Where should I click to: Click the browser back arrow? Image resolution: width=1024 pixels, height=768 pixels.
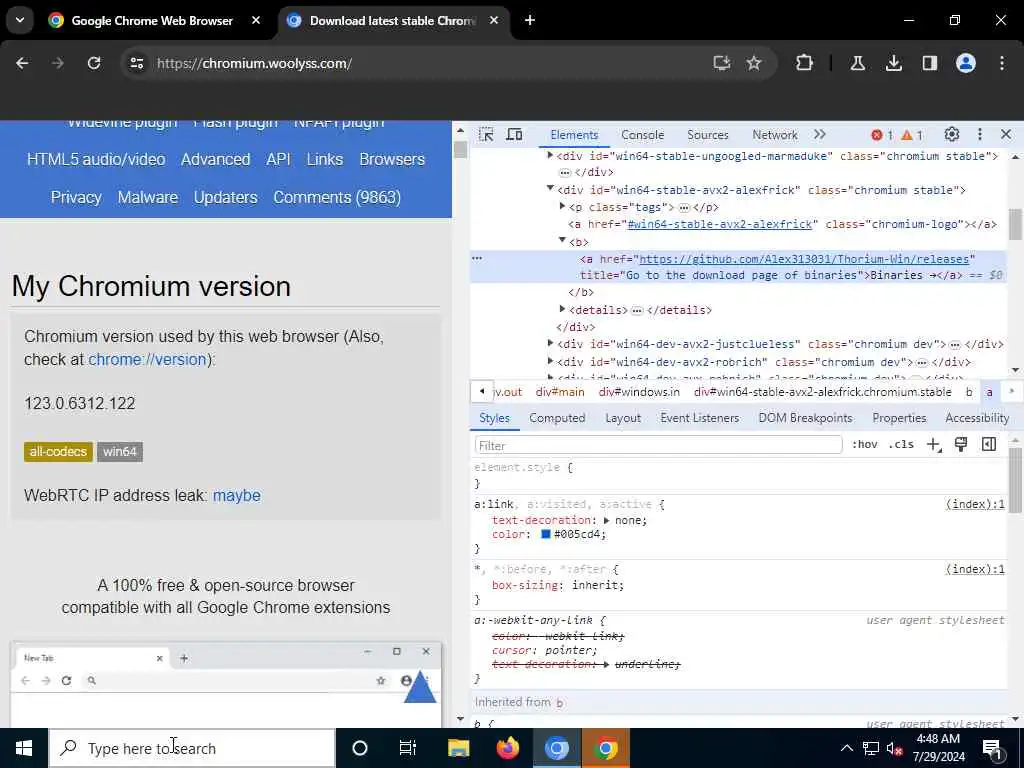pyautogui.click(x=22, y=63)
